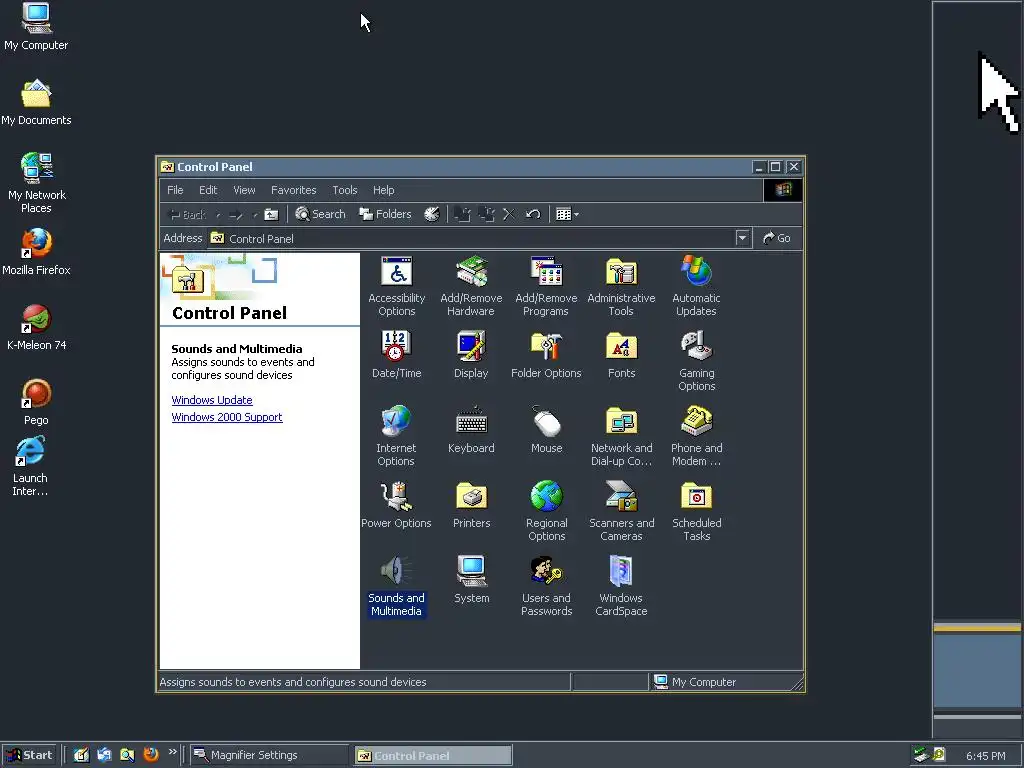Click My Computer in the status bar
This screenshot has width=1024, height=768.
695,682
